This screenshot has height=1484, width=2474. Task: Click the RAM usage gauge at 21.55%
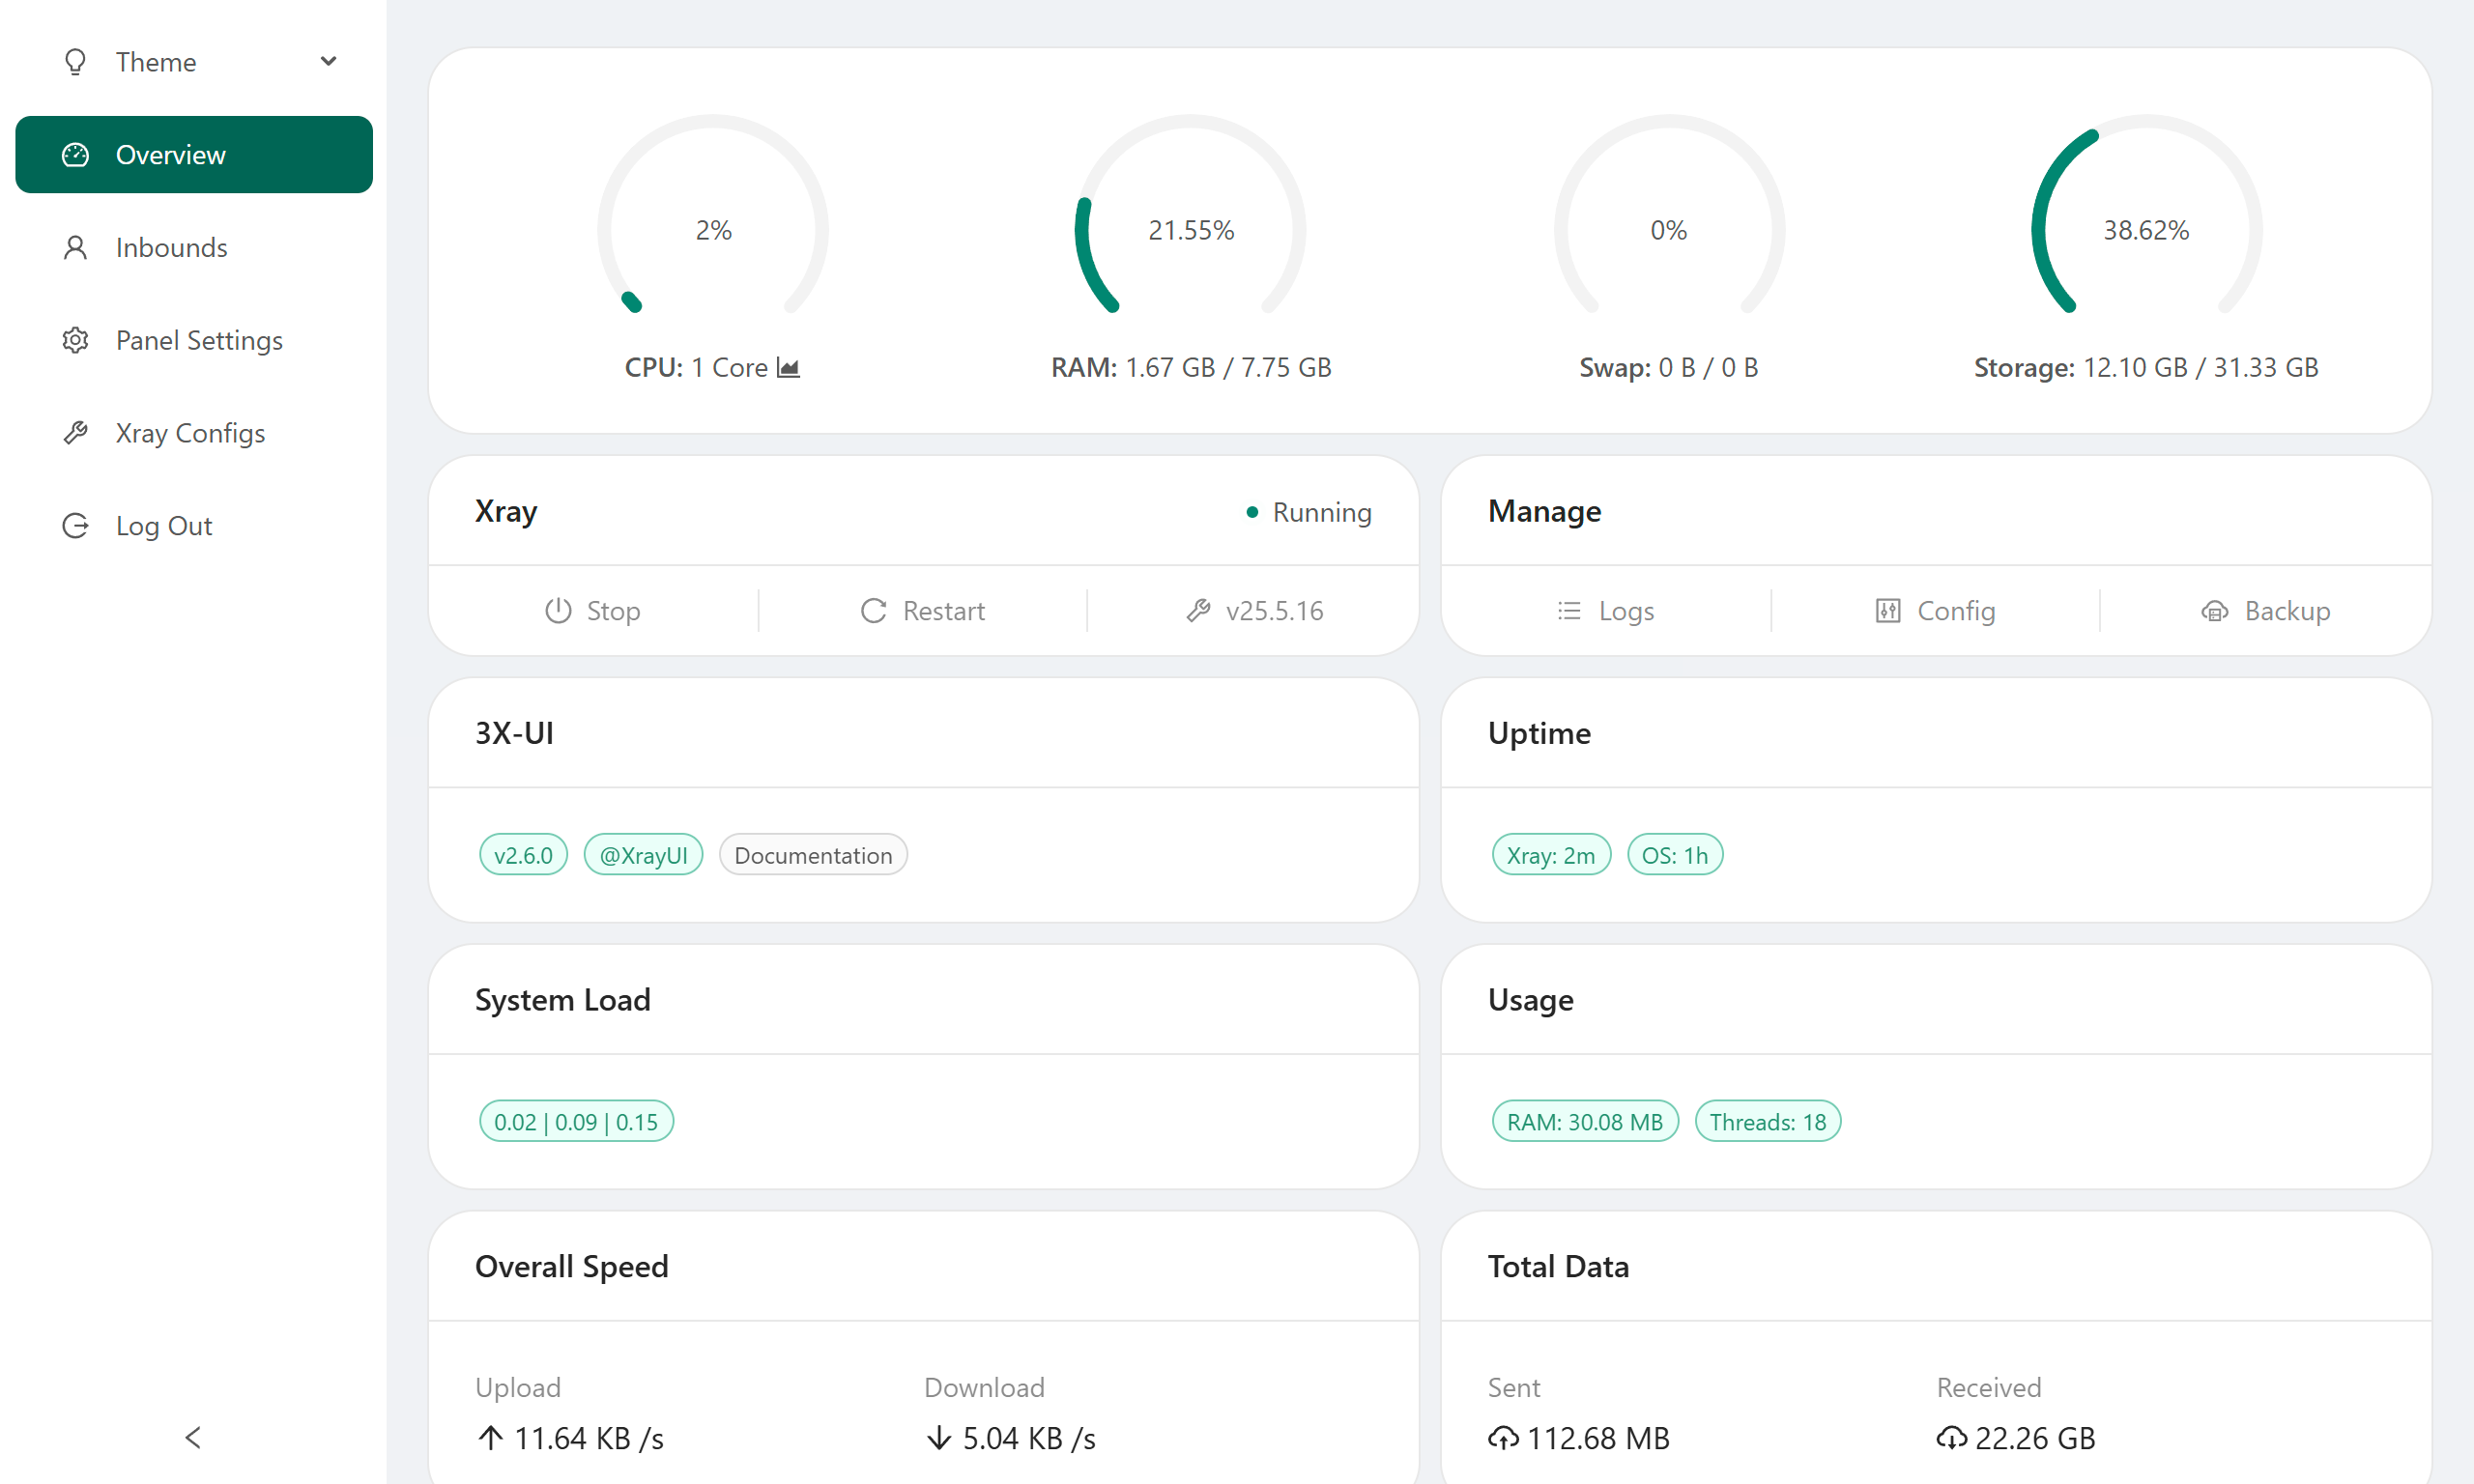pyautogui.click(x=1190, y=230)
